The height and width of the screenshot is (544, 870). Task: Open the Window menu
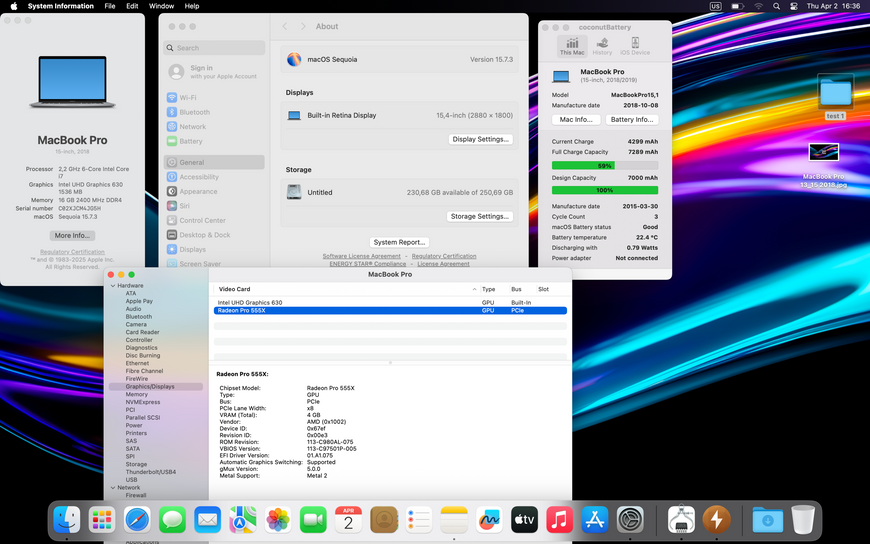161,6
